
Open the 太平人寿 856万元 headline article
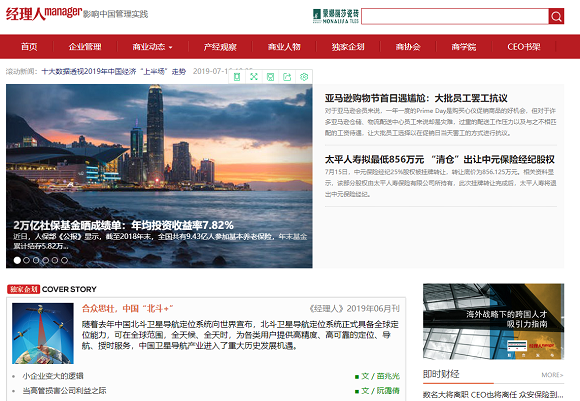(440, 159)
